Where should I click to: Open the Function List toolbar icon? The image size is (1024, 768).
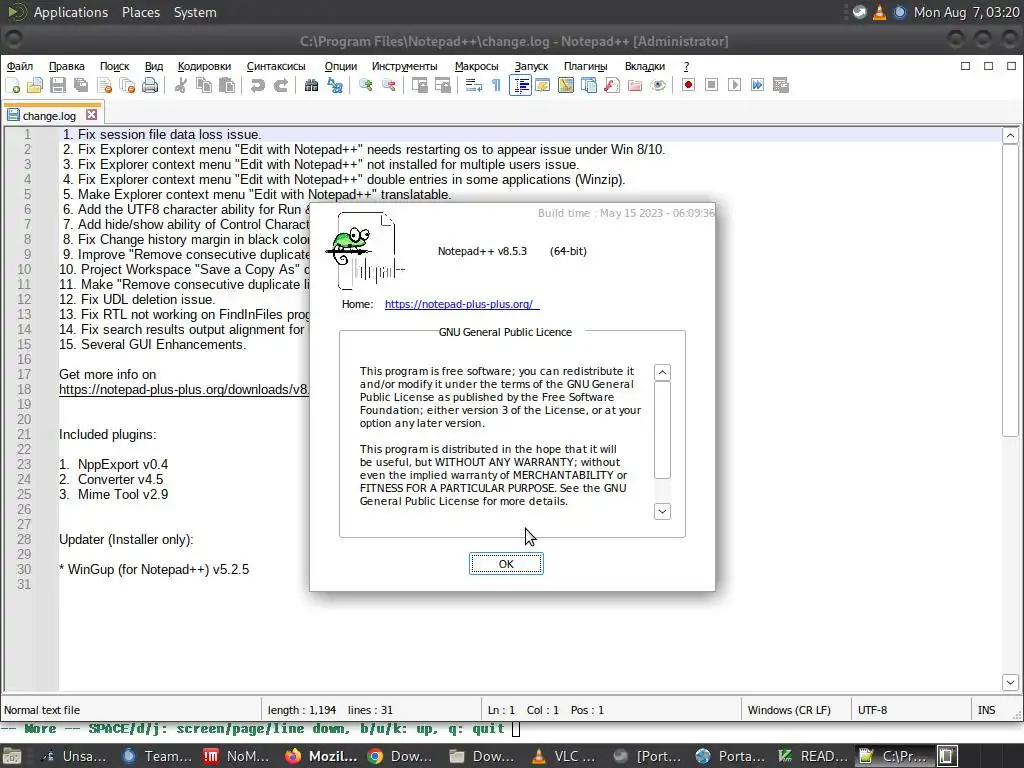tap(612, 85)
